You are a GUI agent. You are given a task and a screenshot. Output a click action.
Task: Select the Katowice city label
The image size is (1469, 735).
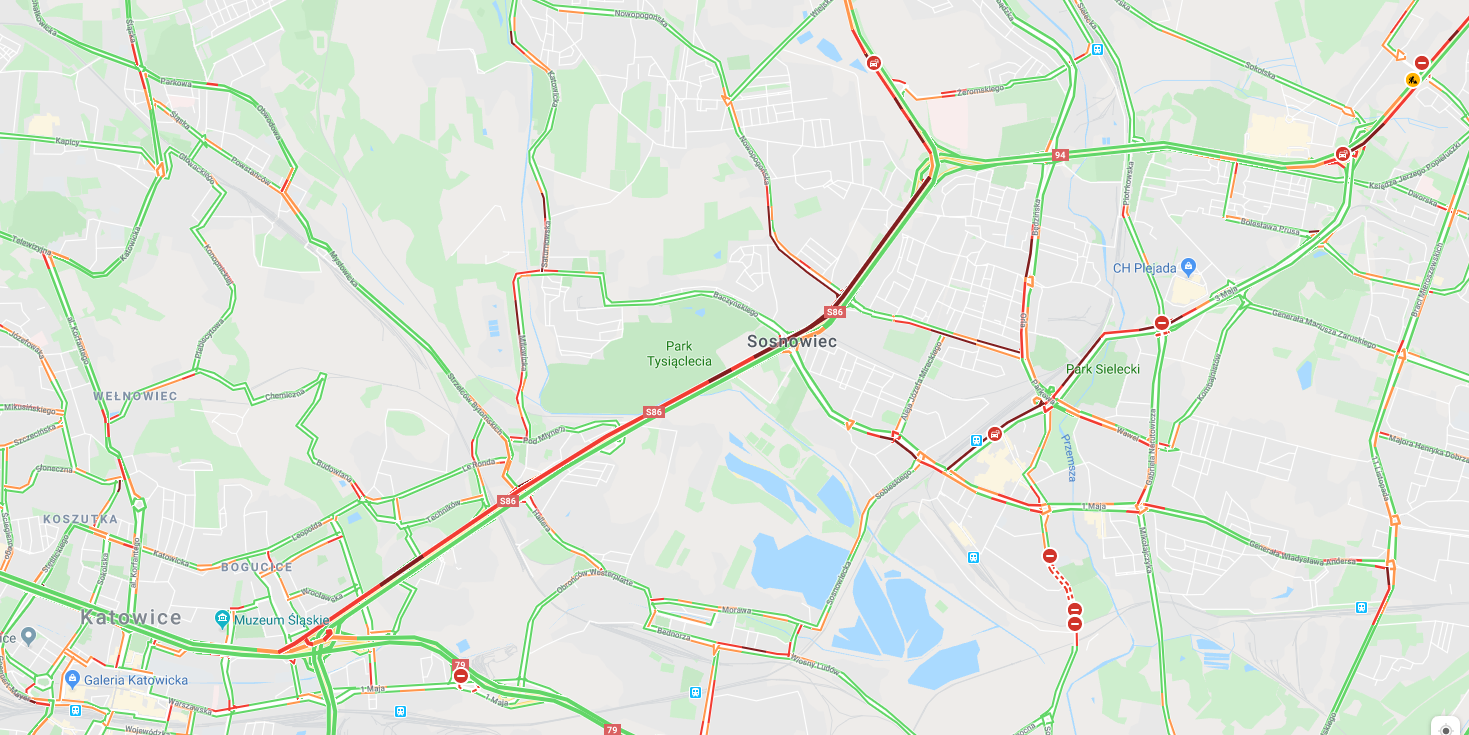coord(131,617)
